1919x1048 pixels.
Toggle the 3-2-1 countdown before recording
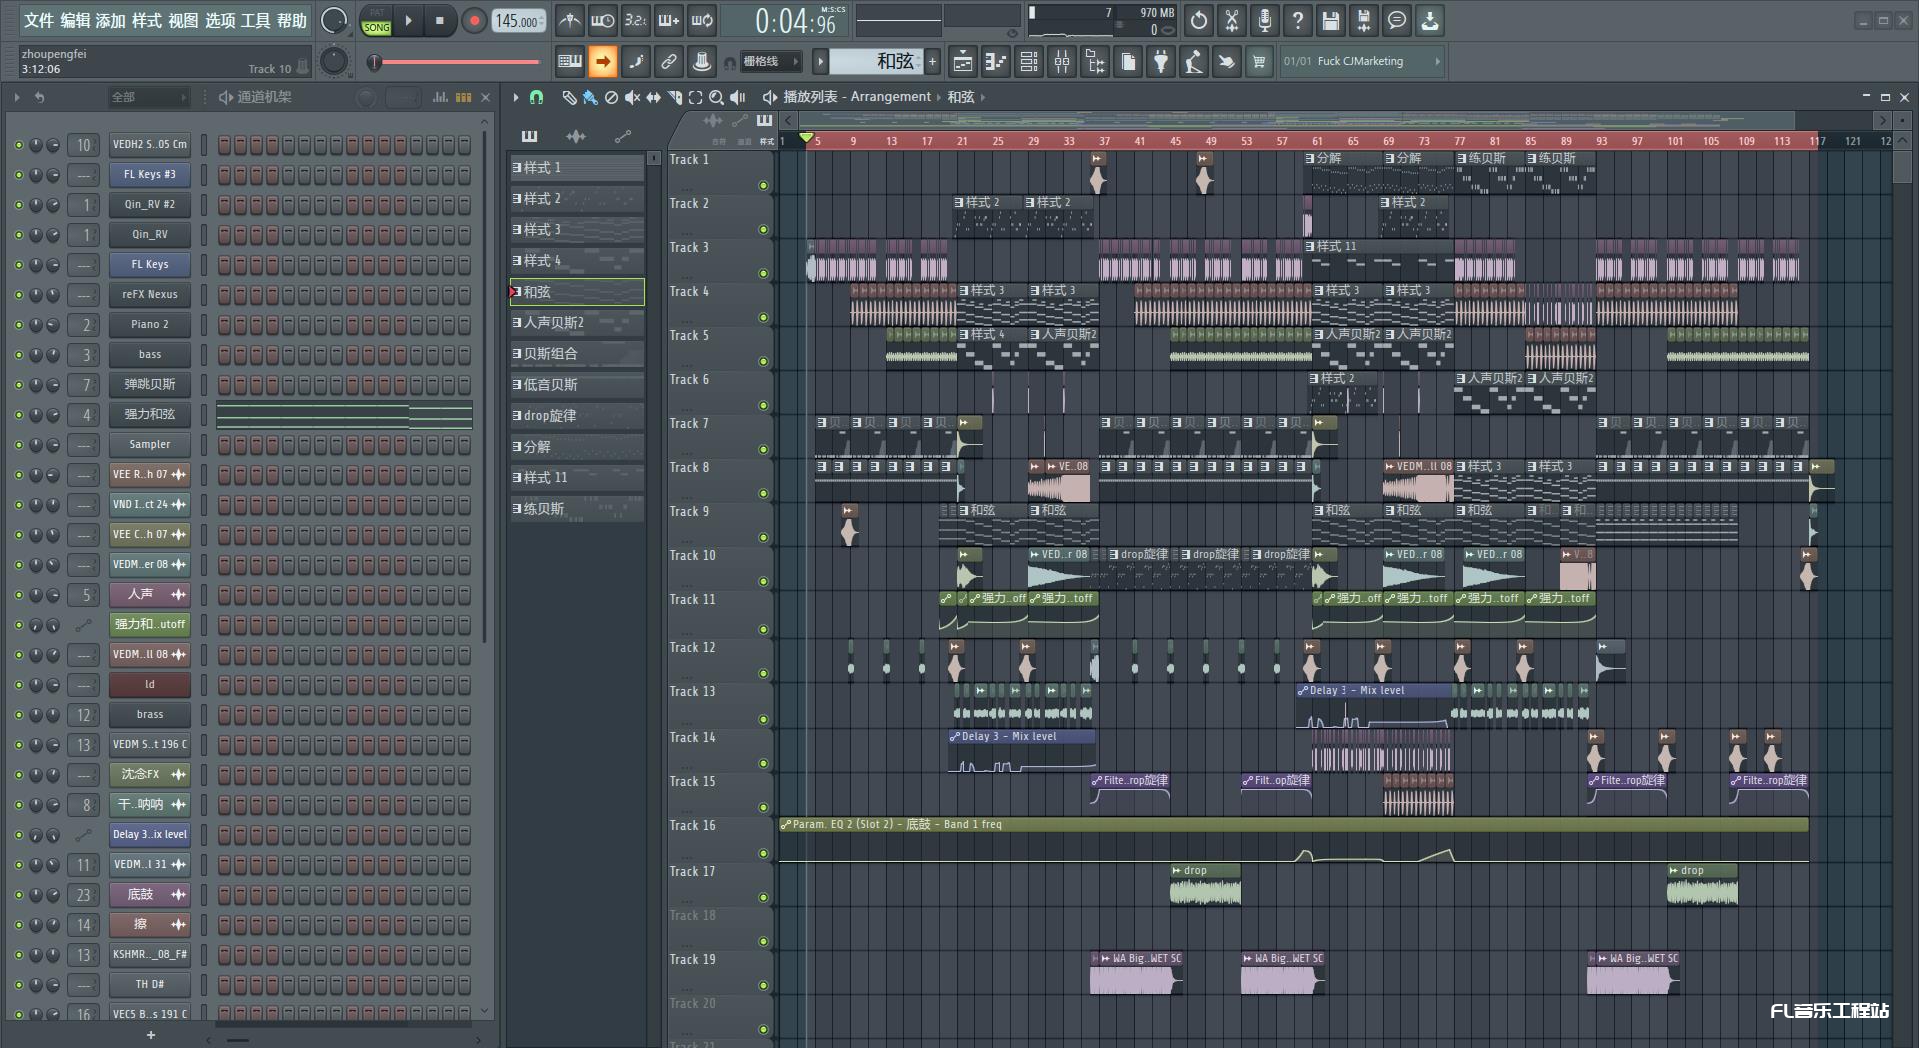(635, 20)
